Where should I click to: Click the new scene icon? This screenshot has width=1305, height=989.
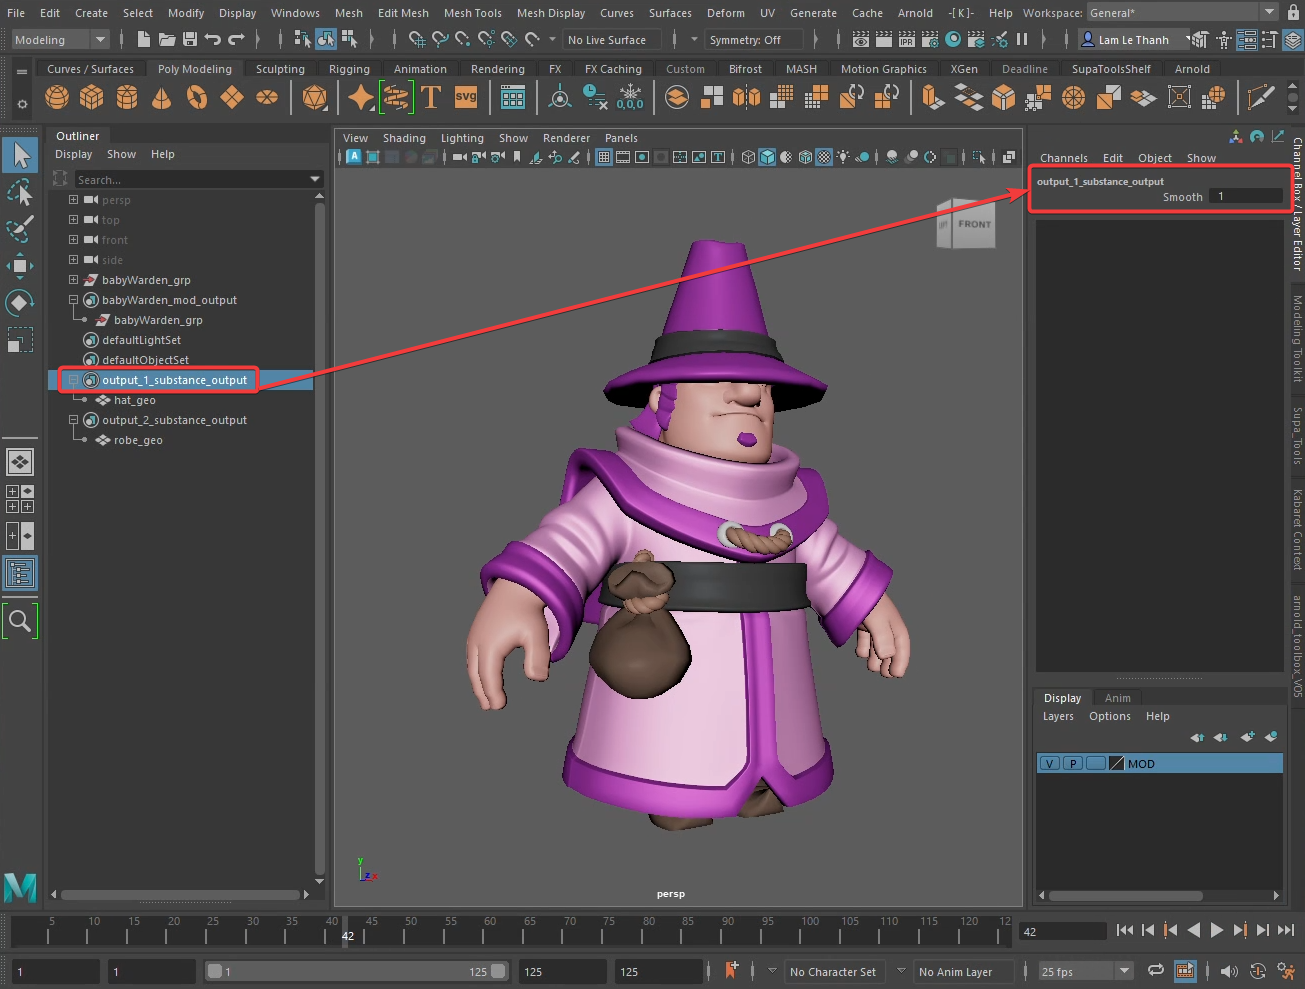click(143, 40)
